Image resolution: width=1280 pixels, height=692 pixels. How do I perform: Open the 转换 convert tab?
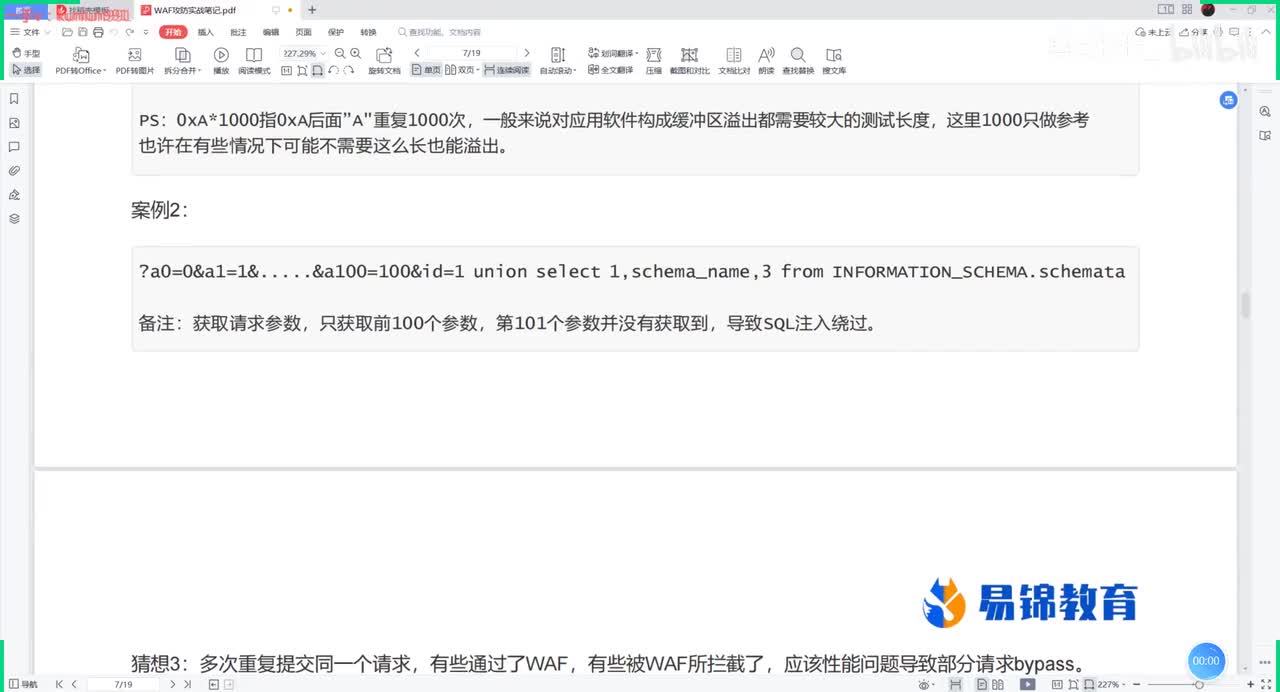pyautogui.click(x=368, y=32)
